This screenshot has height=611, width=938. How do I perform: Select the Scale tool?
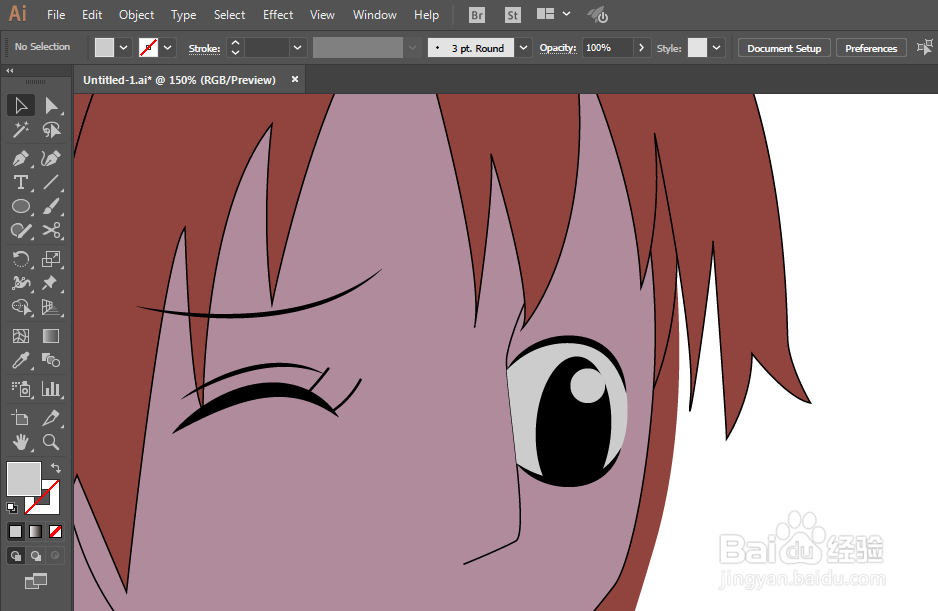(51, 259)
